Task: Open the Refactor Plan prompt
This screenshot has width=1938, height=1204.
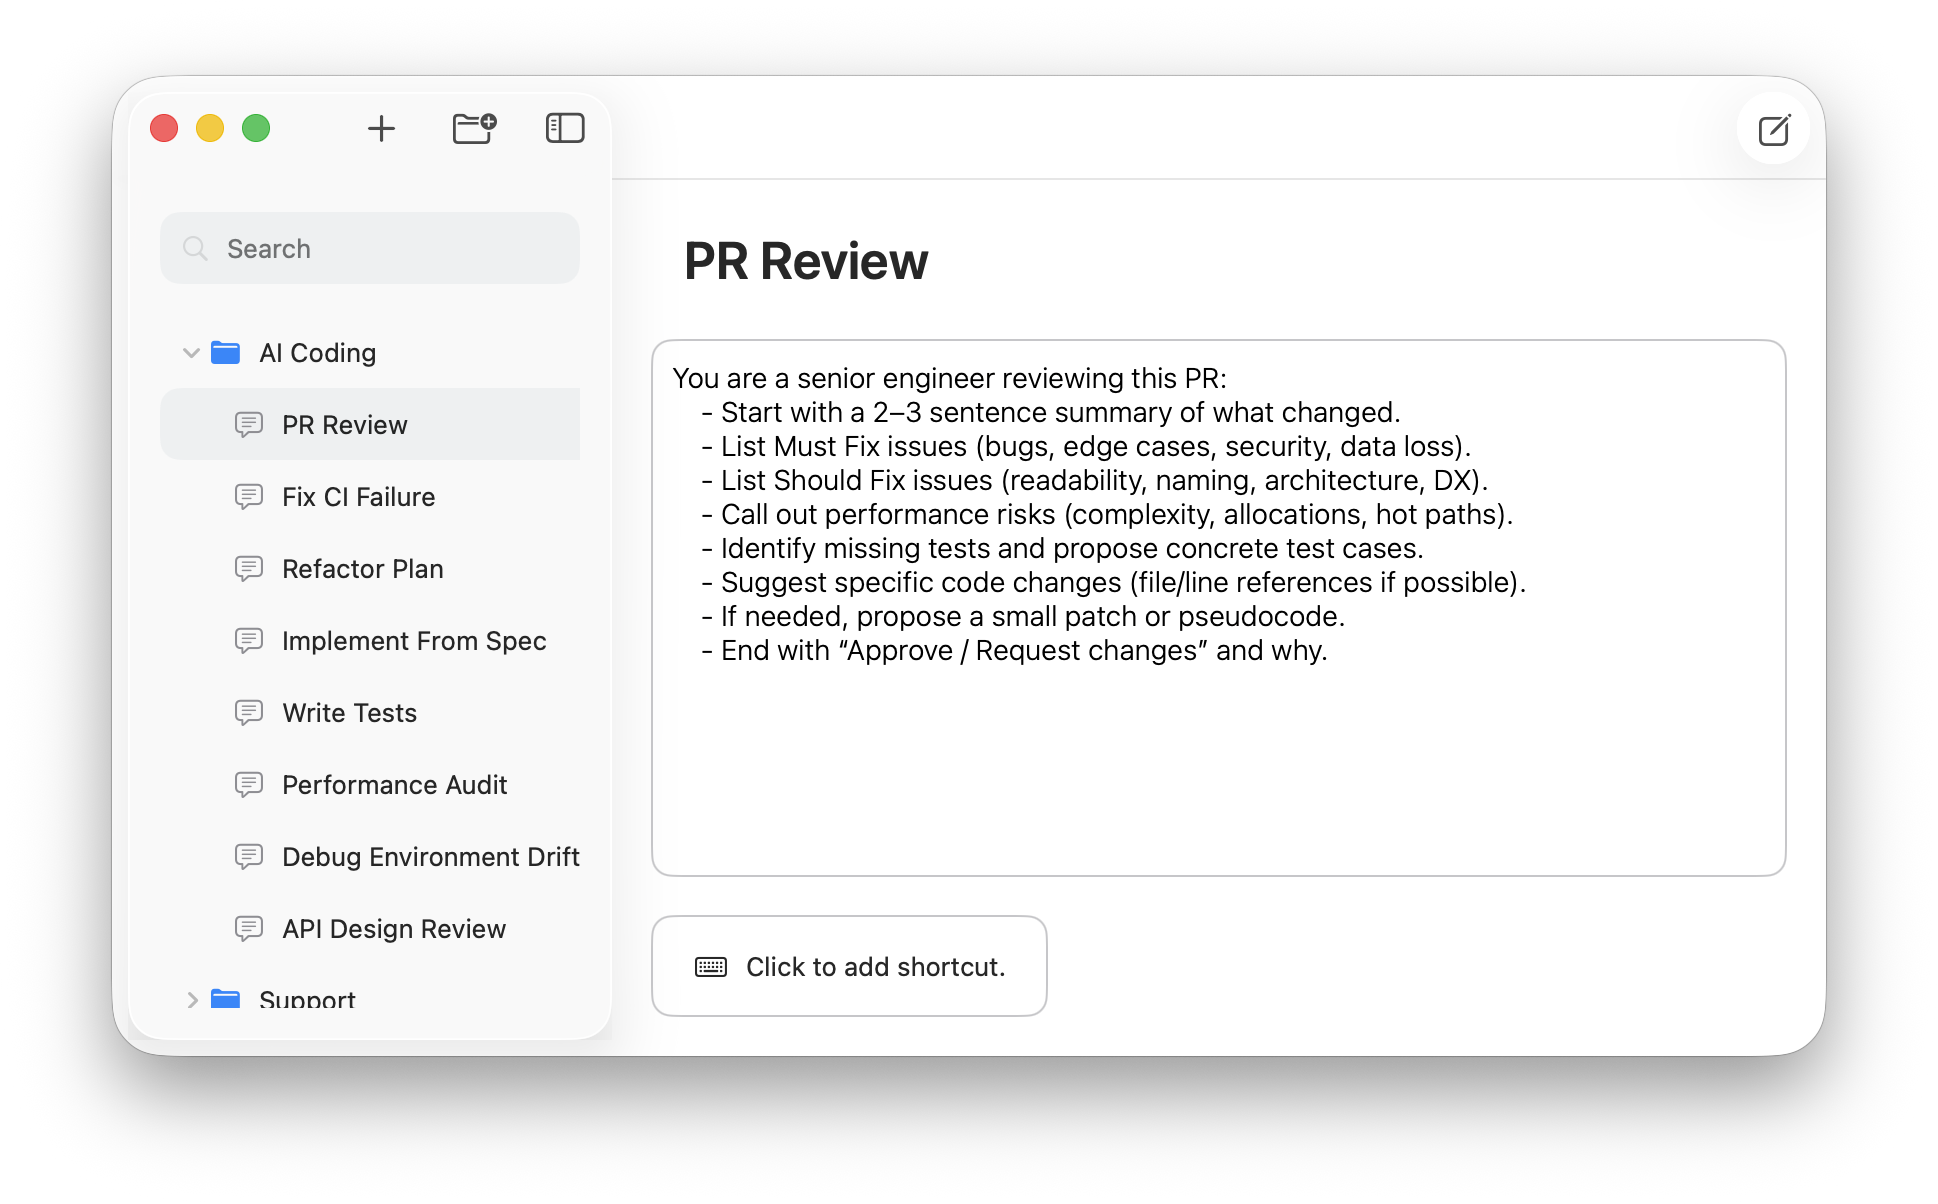Action: click(x=362, y=568)
